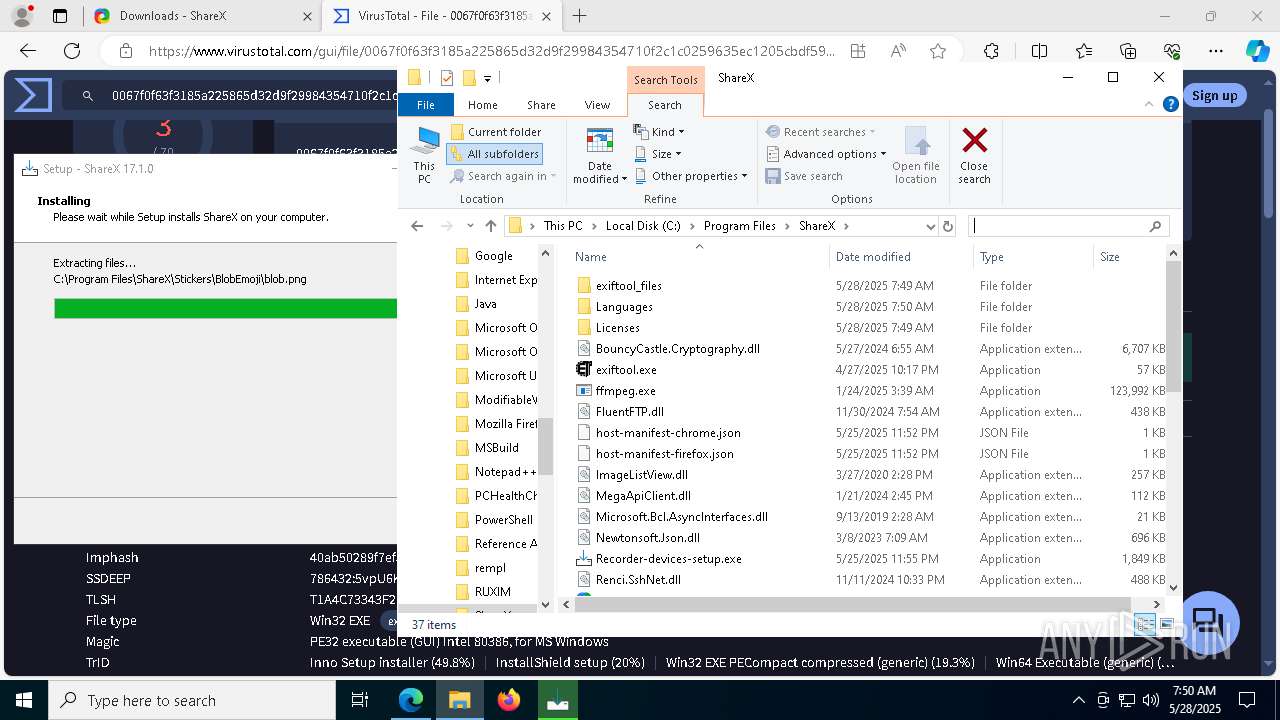Toggle All subfolders search option

[495, 154]
